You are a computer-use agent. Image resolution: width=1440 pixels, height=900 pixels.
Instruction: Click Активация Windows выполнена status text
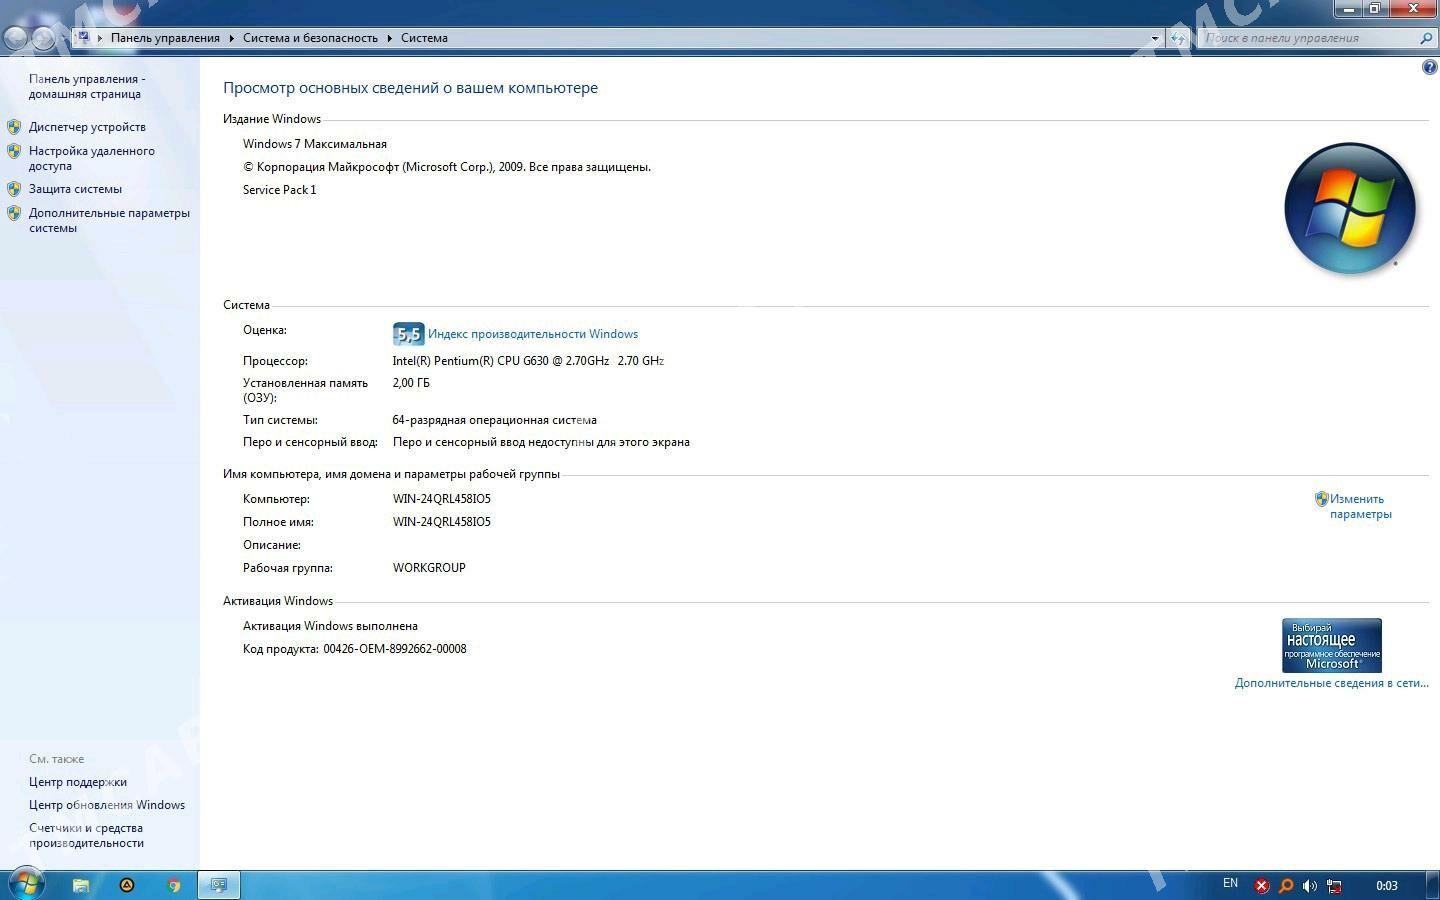point(330,626)
